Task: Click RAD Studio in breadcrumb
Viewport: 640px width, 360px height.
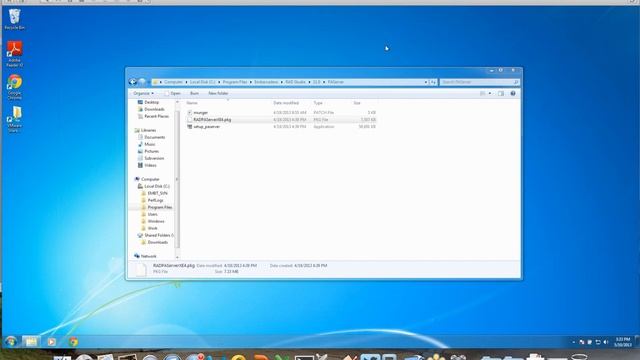Action: [296, 82]
